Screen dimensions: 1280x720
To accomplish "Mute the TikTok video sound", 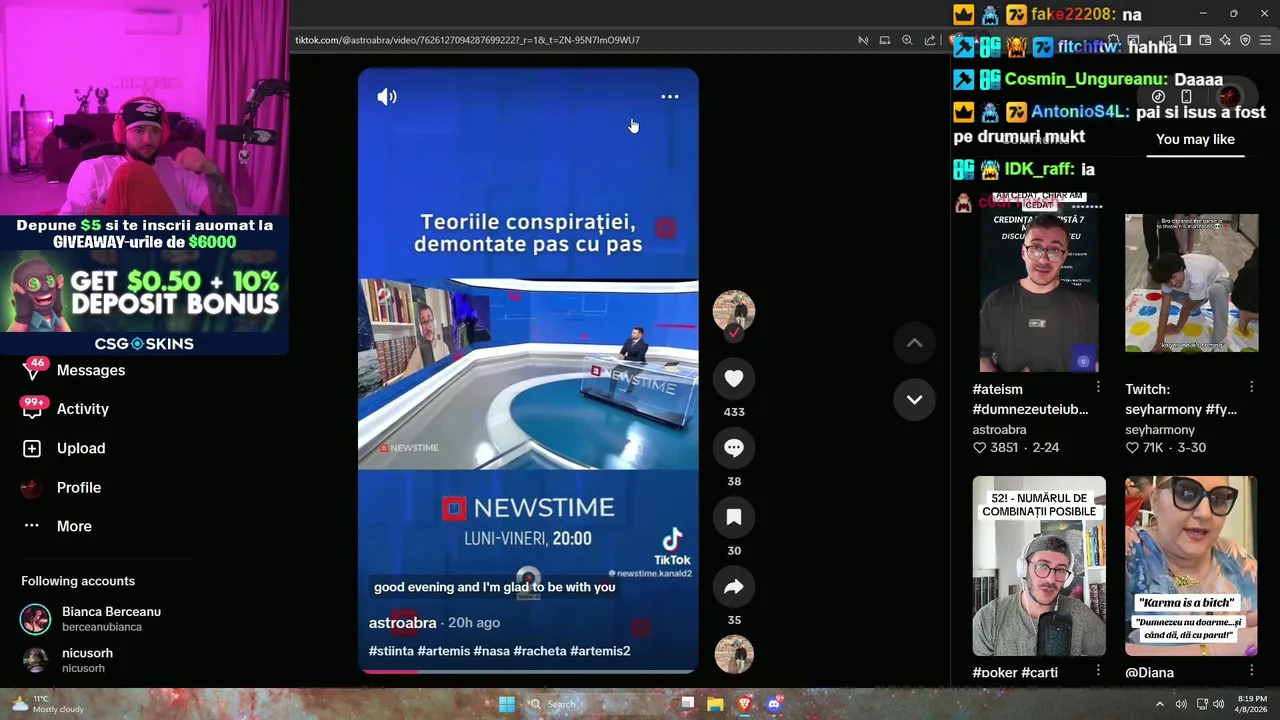I will pyautogui.click(x=387, y=97).
